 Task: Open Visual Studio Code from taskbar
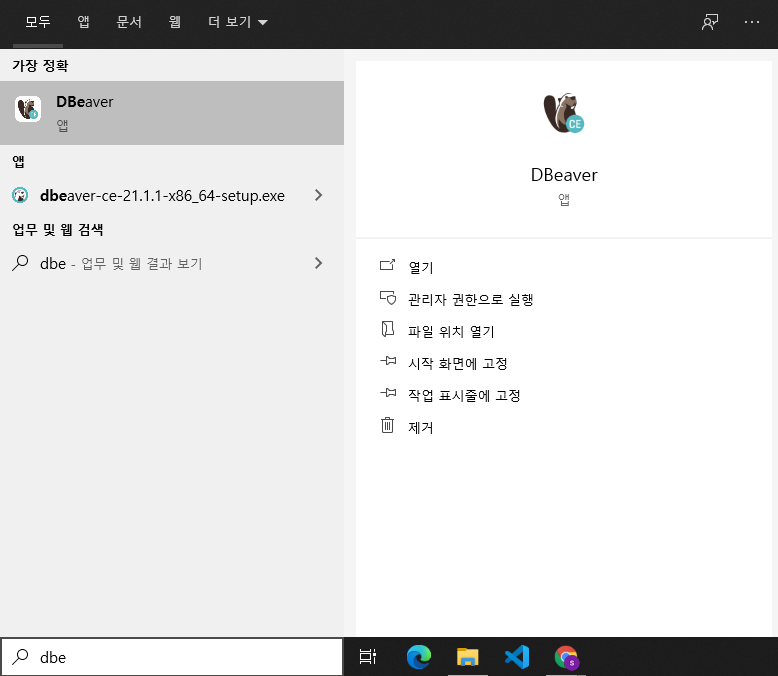click(x=517, y=657)
